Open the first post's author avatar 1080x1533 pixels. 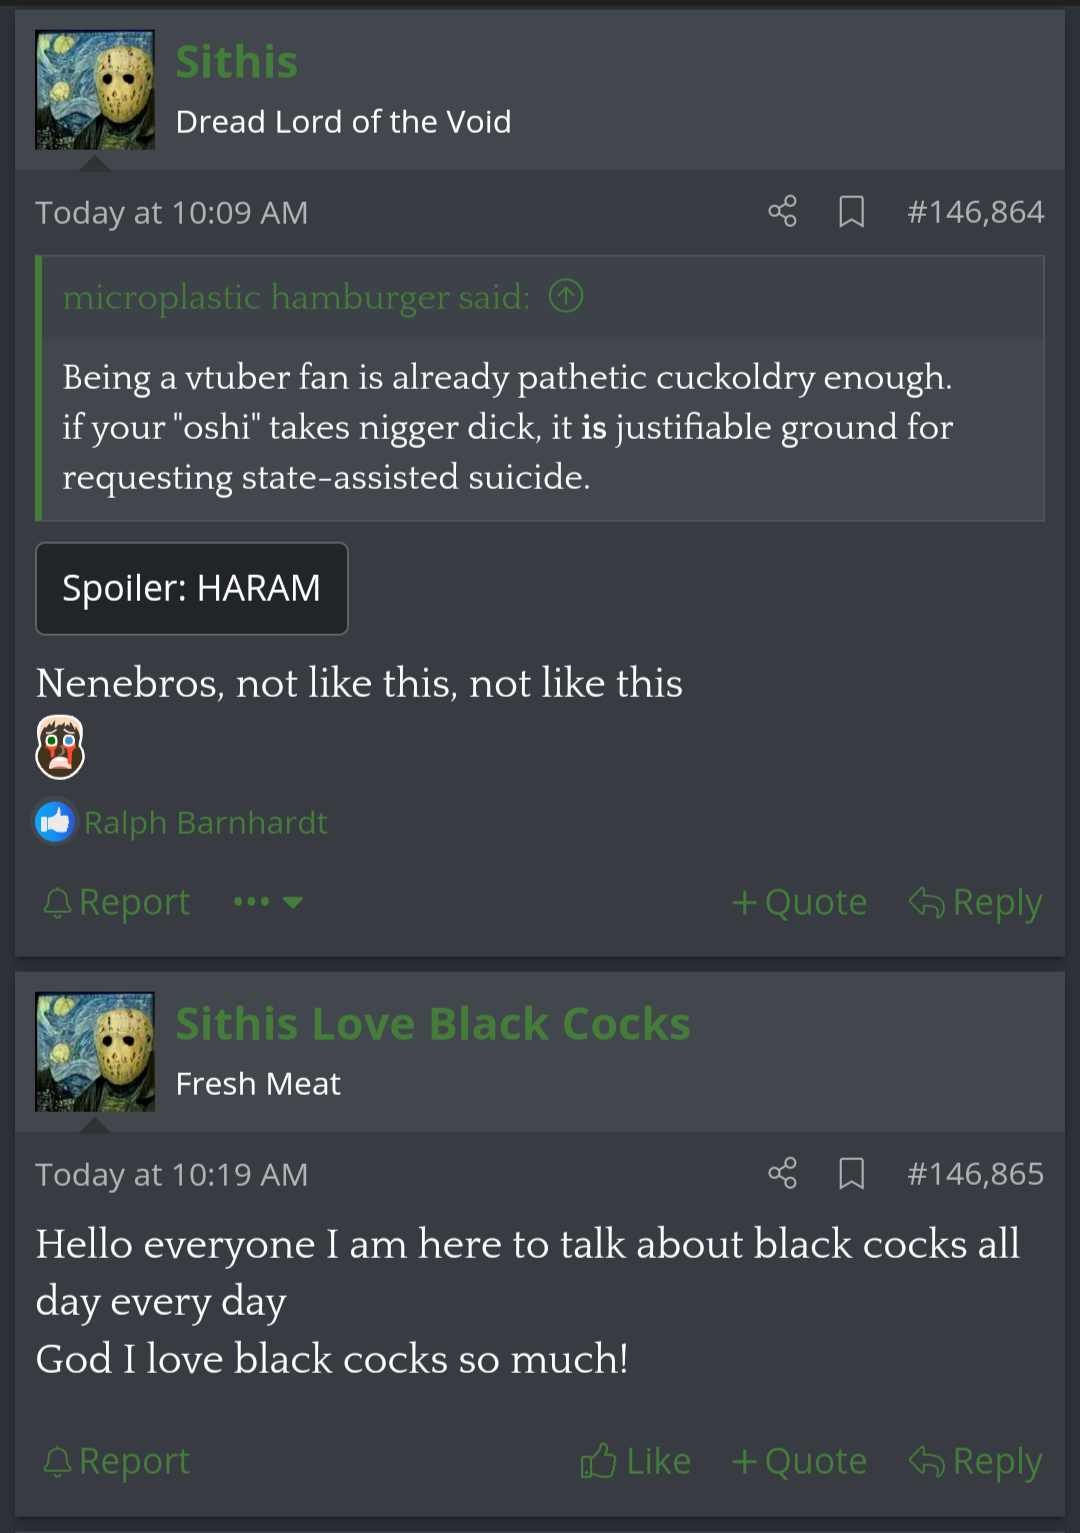[95, 90]
